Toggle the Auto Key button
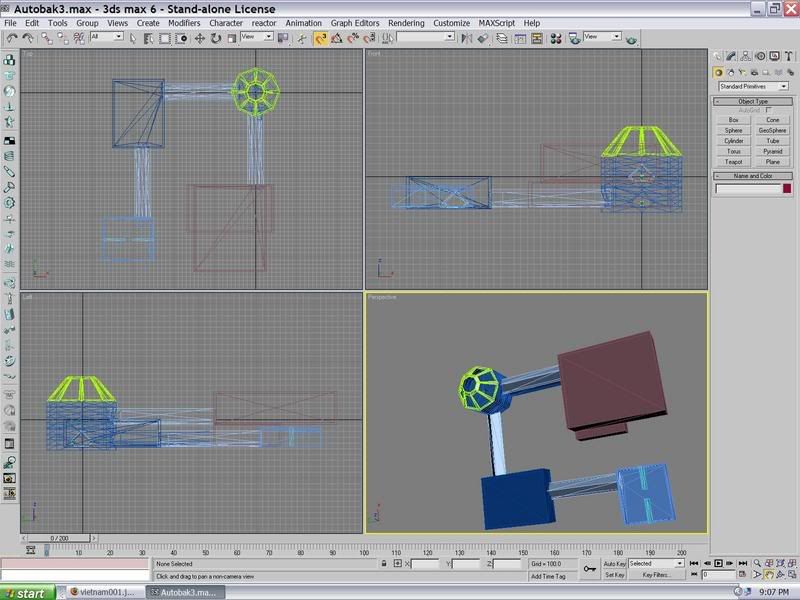Screen dimensions: 800x600 point(614,563)
